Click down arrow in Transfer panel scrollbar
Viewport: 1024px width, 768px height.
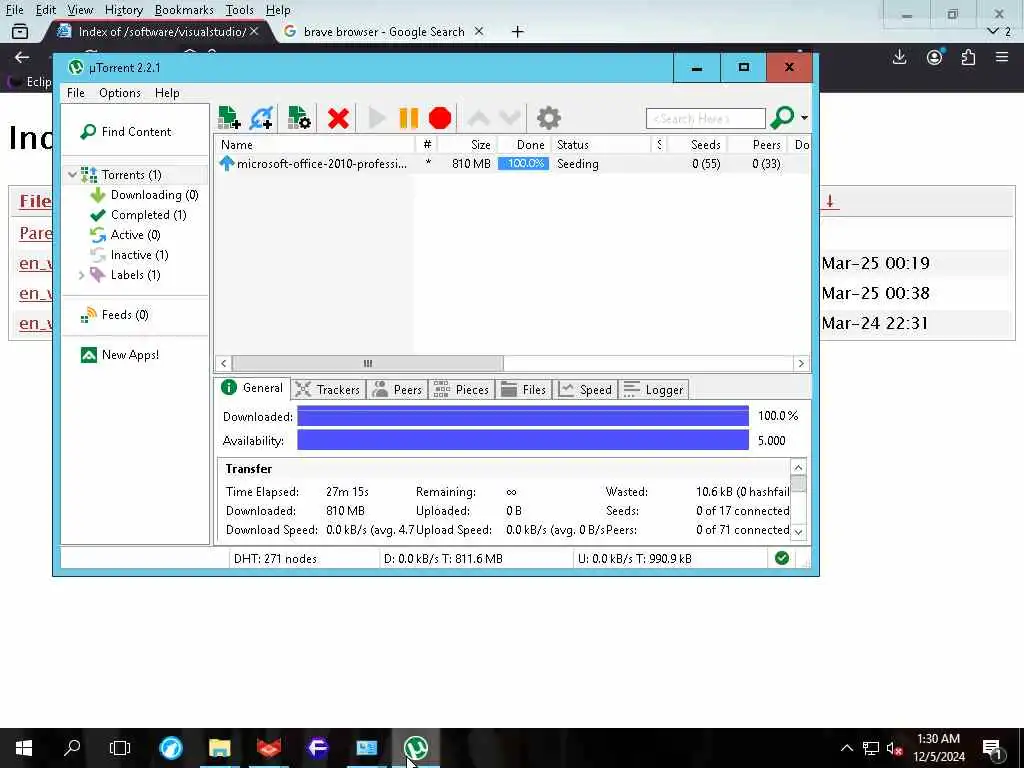[x=798, y=532]
